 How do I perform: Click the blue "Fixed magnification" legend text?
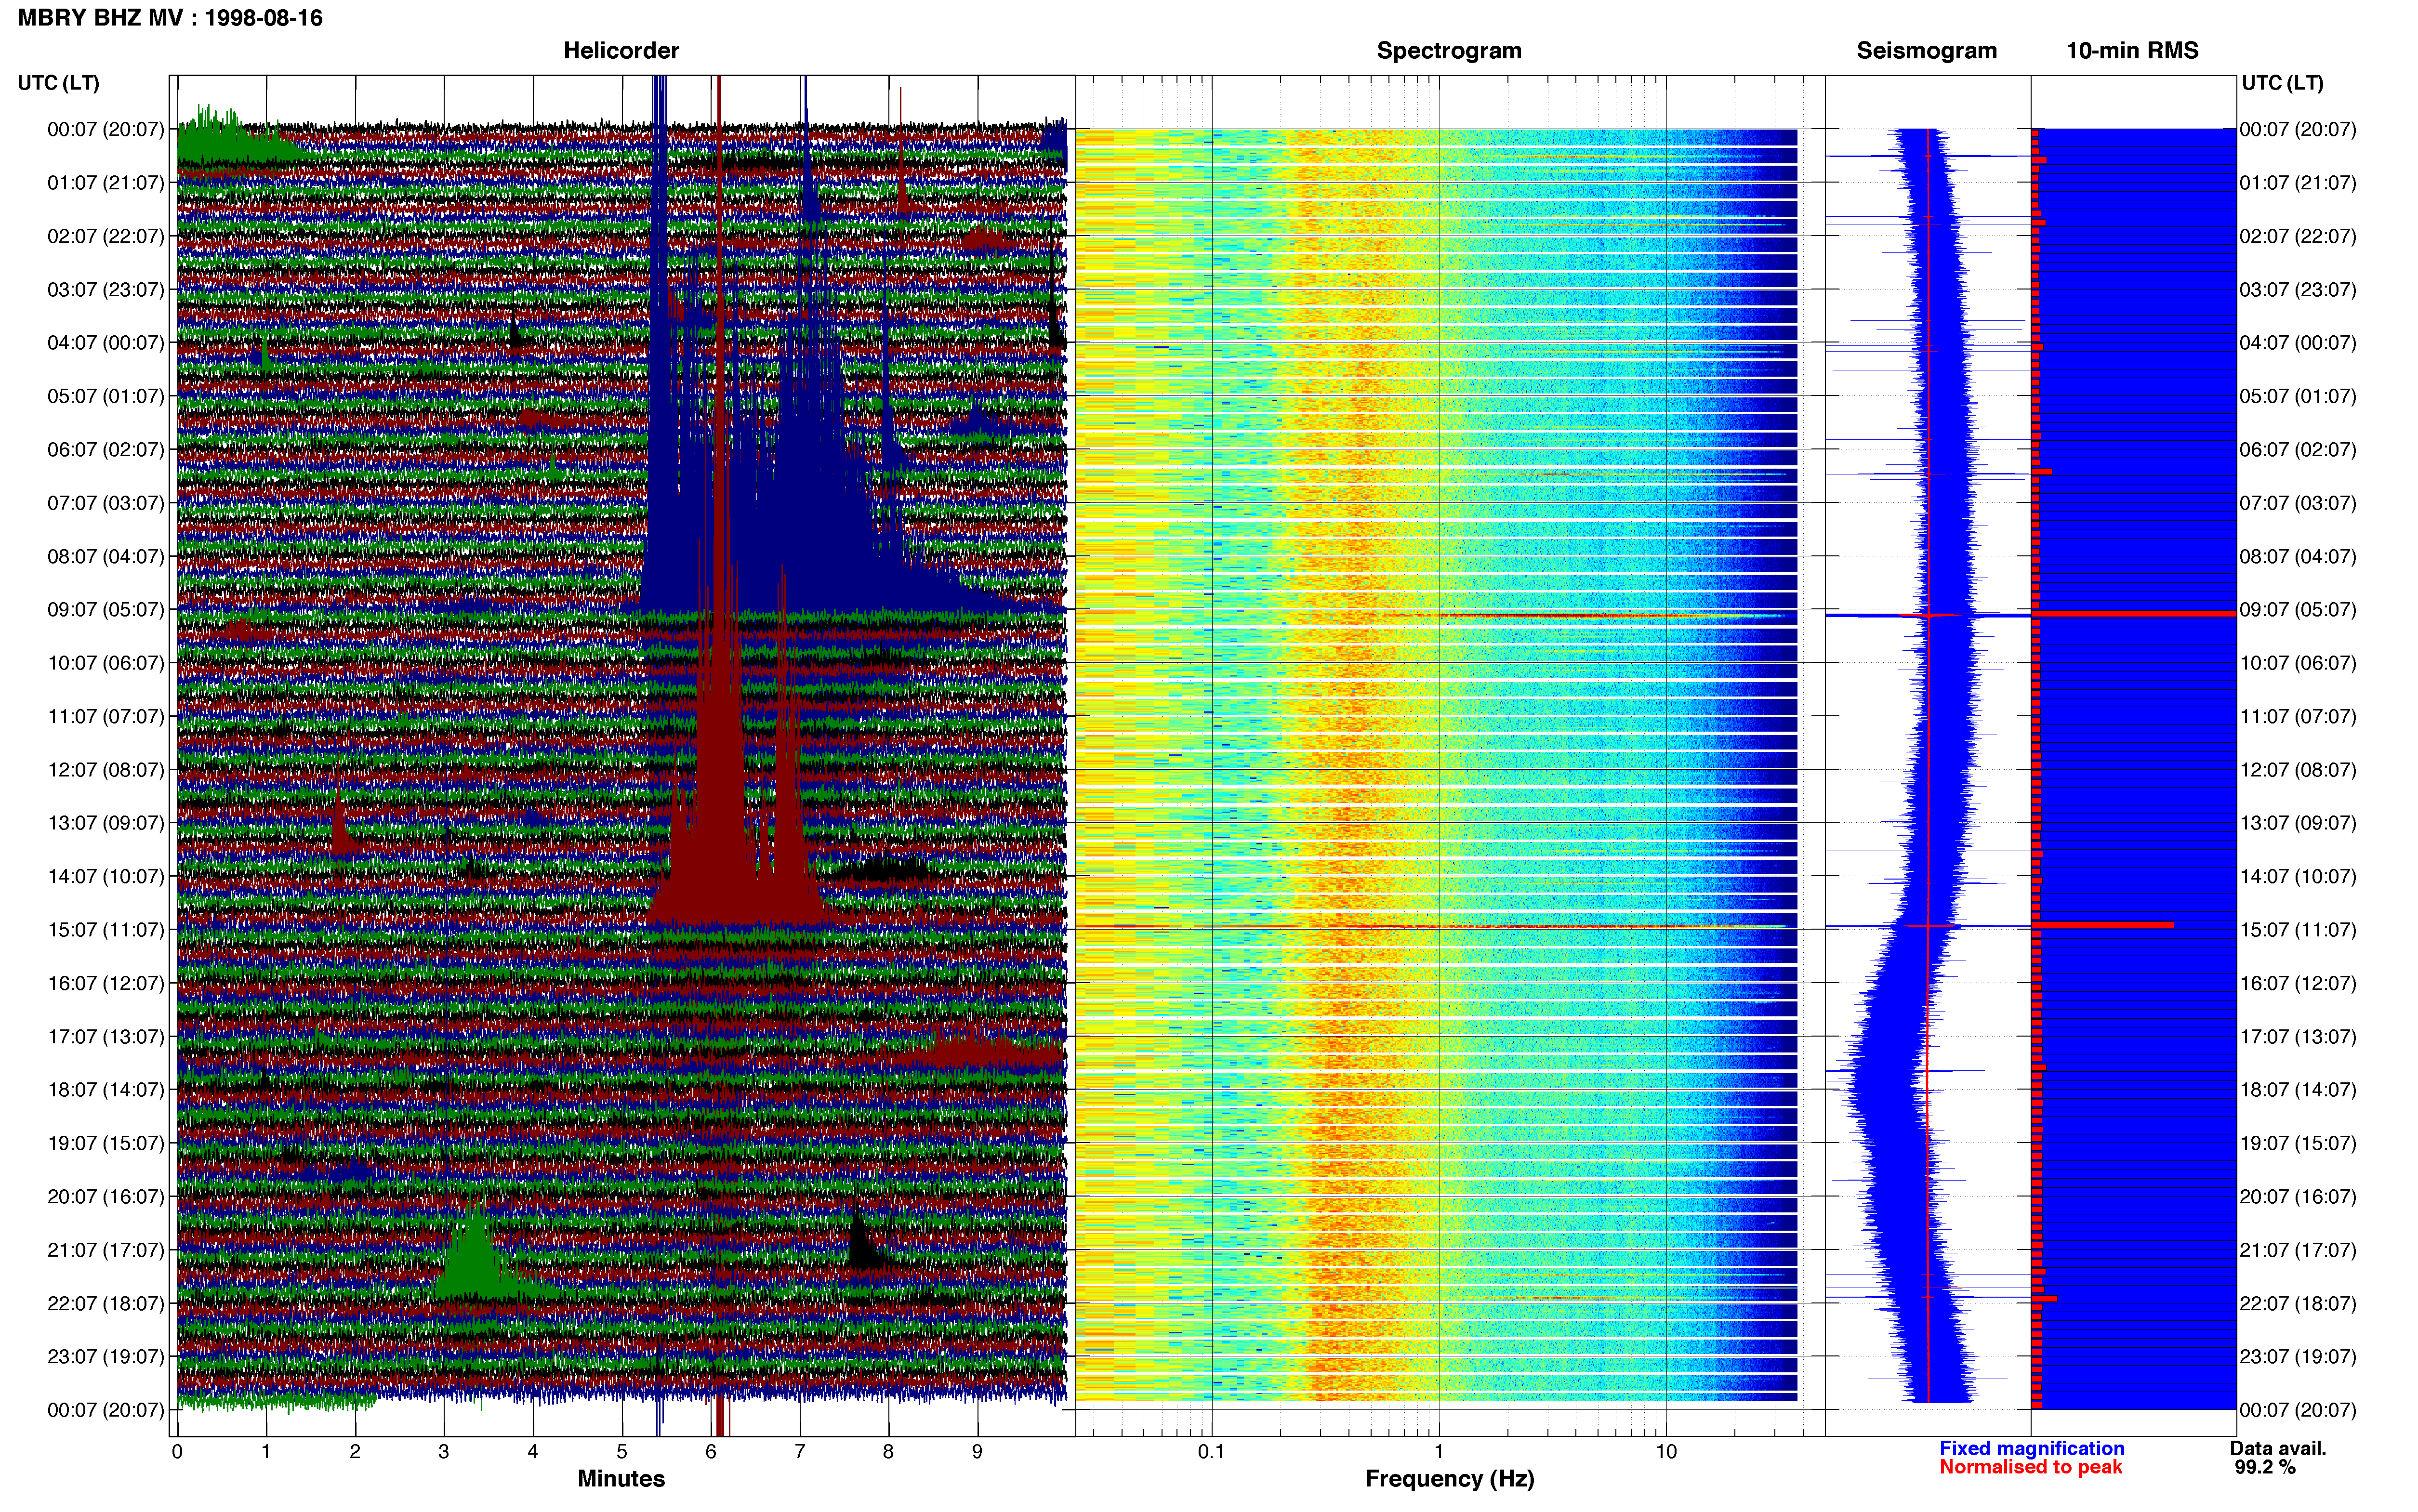coord(2031,1449)
